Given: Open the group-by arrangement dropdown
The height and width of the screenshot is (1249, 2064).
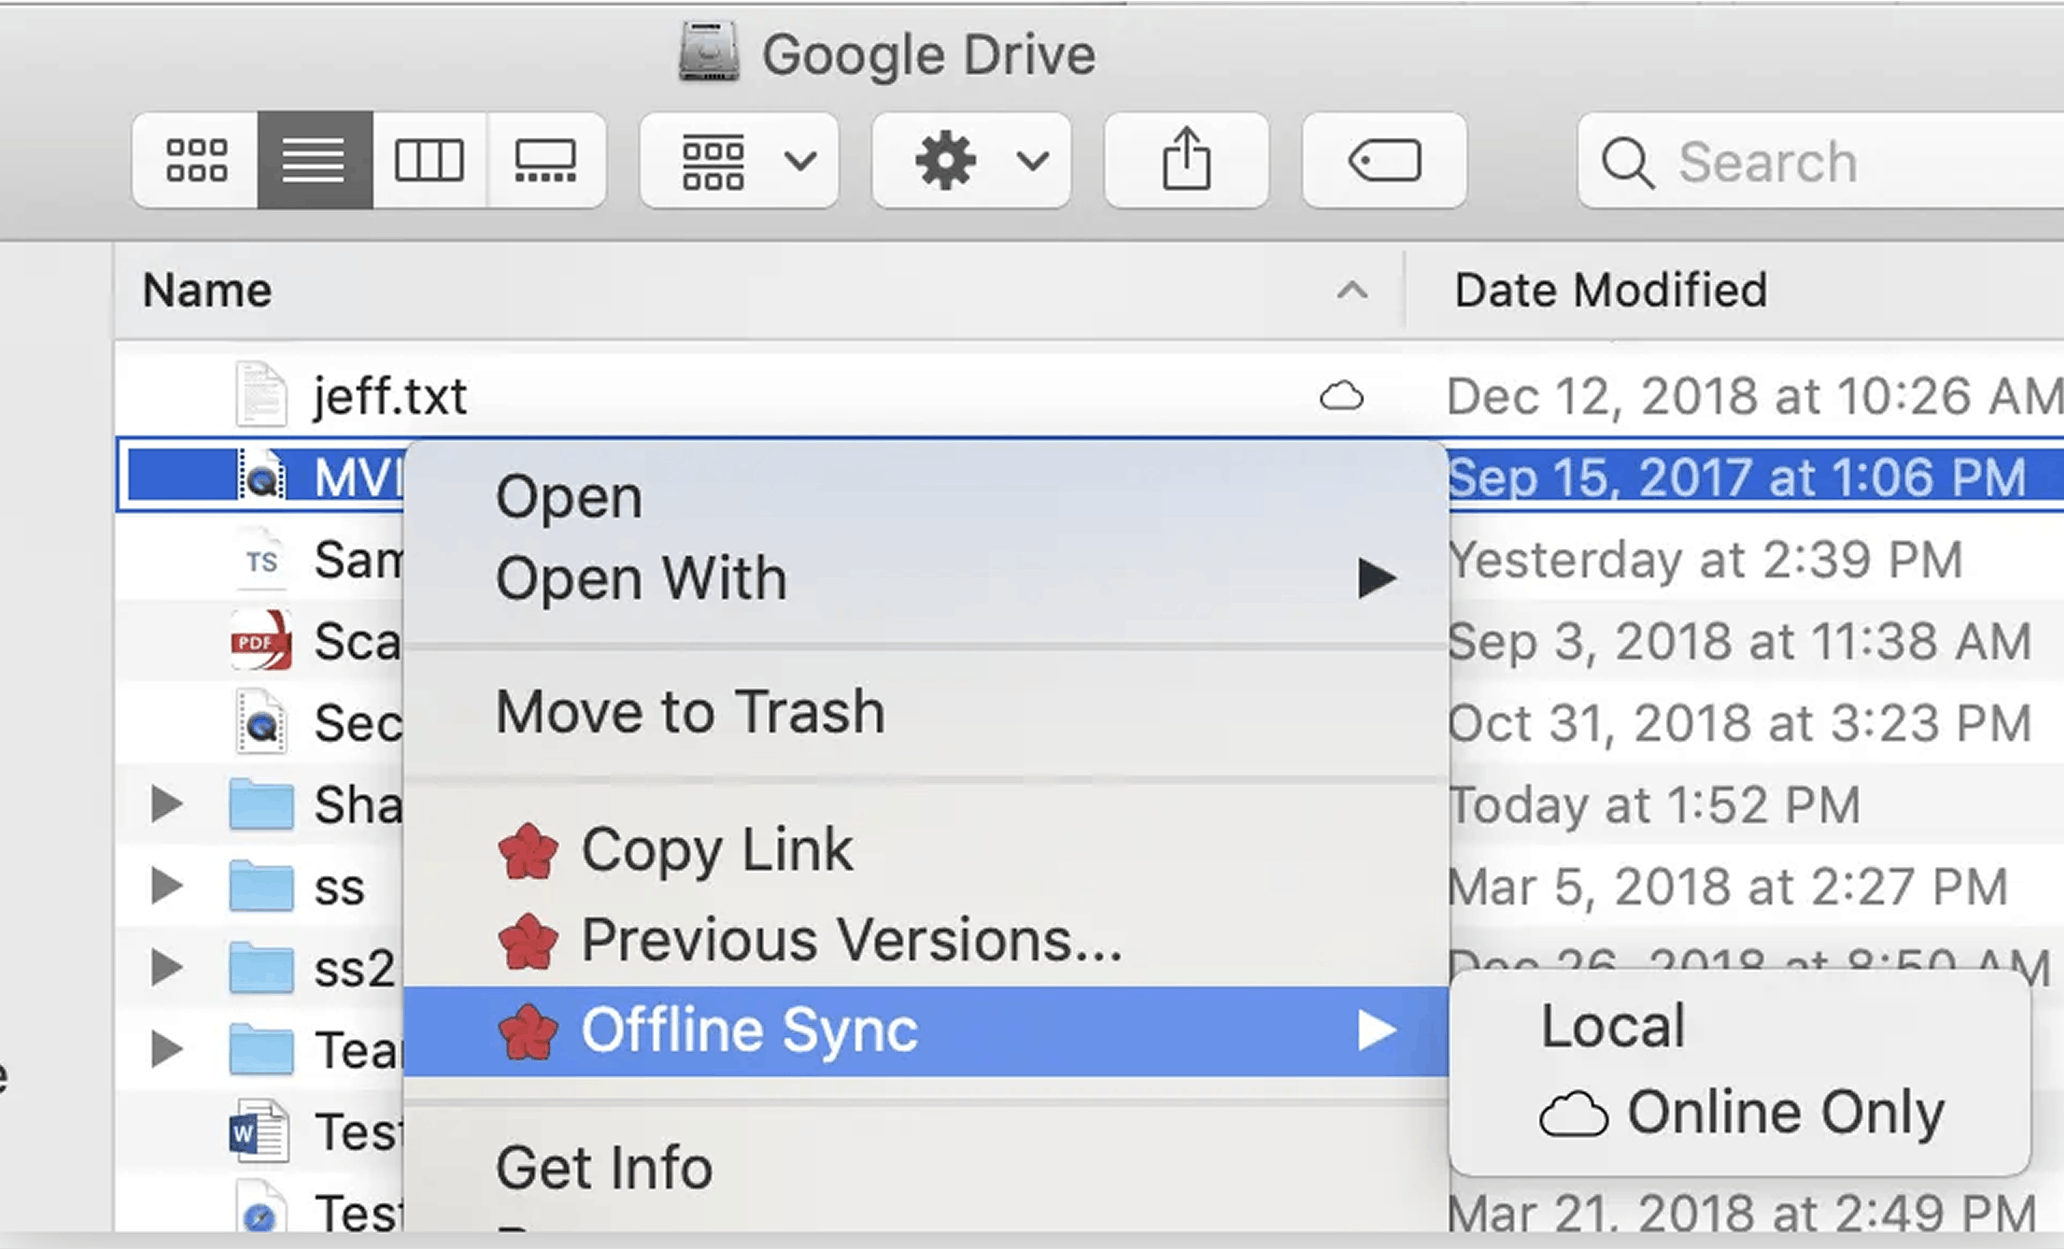Looking at the screenshot, I should tap(739, 160).
